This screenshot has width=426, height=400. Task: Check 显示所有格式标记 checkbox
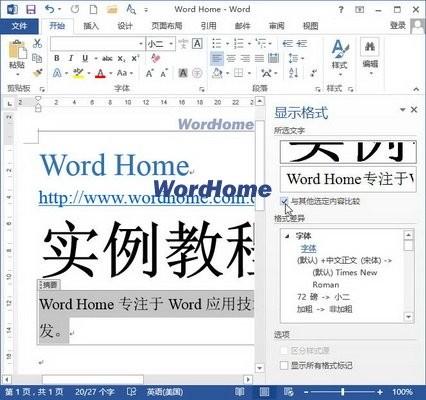click(x=284, y=365)
